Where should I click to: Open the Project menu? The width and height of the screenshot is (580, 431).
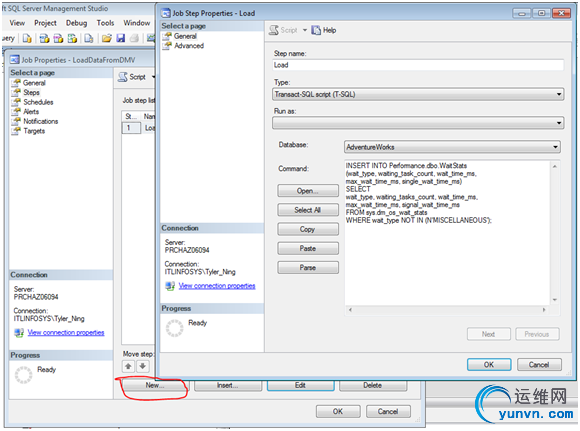pyautogui.click(x=45, y=23)
